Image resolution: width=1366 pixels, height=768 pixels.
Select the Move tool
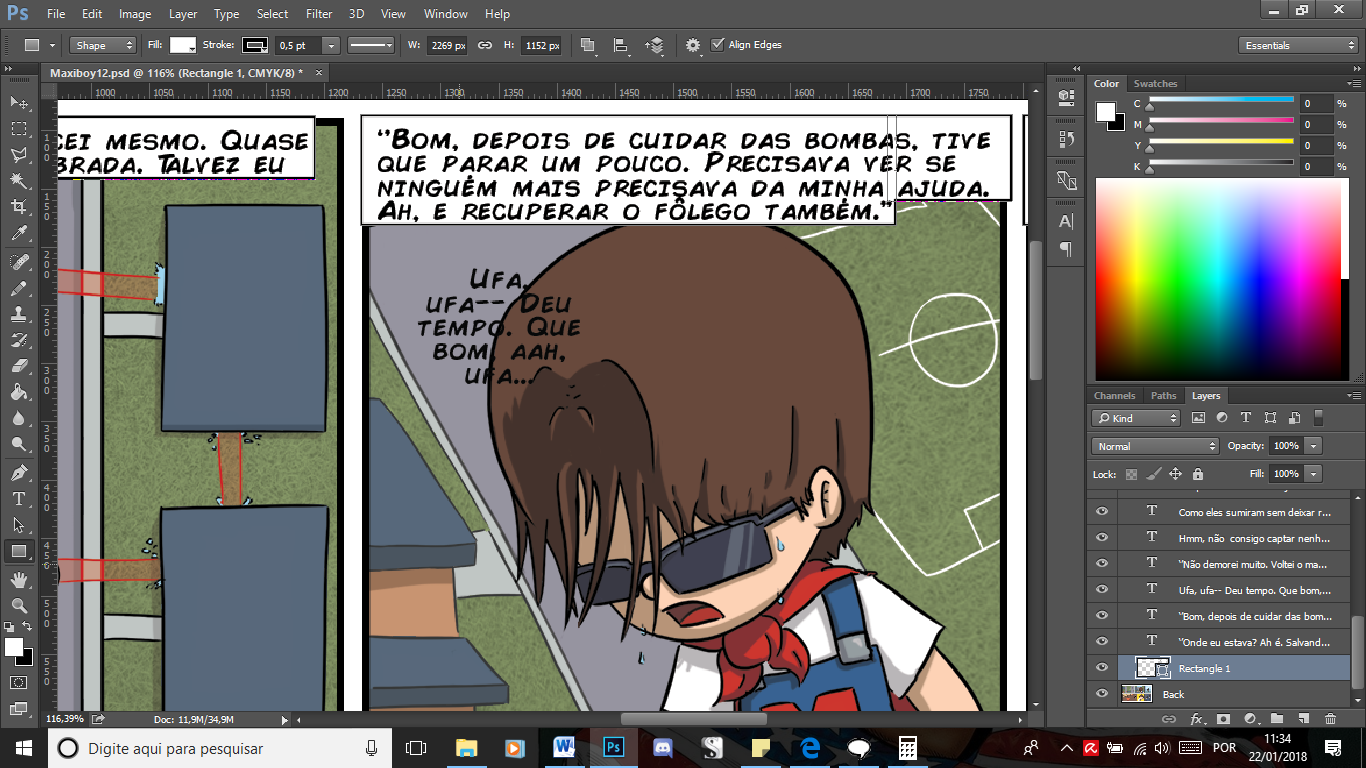pos(19,103)
